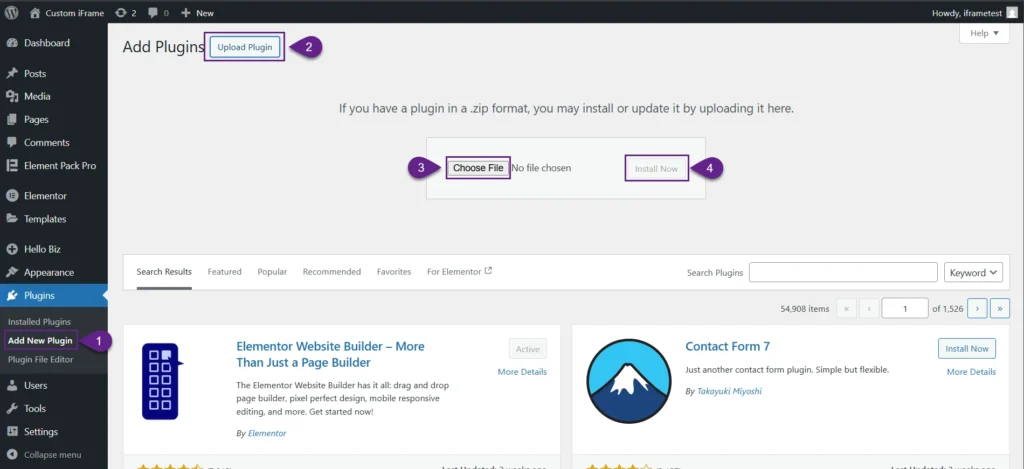Install the Contact Form 7 plugin
The width and height of the screenshot is (1024, 469).
[x=967, y=349]
